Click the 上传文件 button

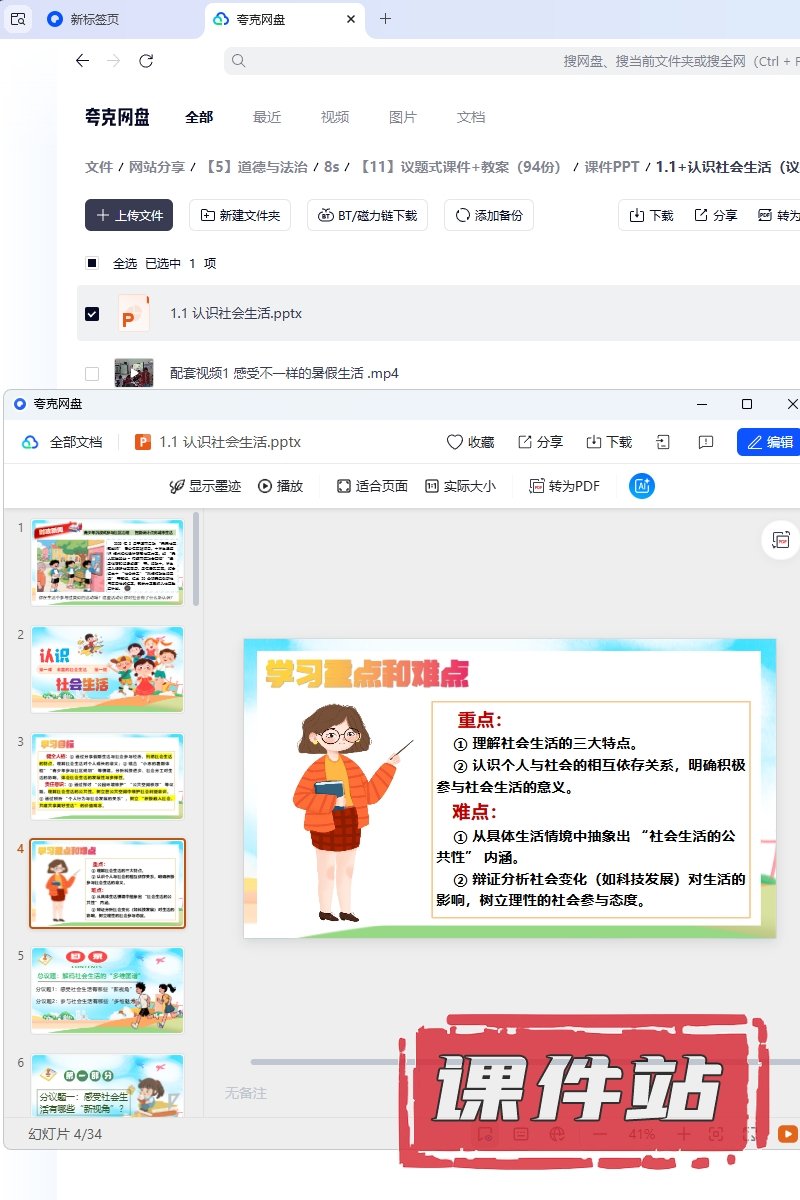(x=129, y=215)
